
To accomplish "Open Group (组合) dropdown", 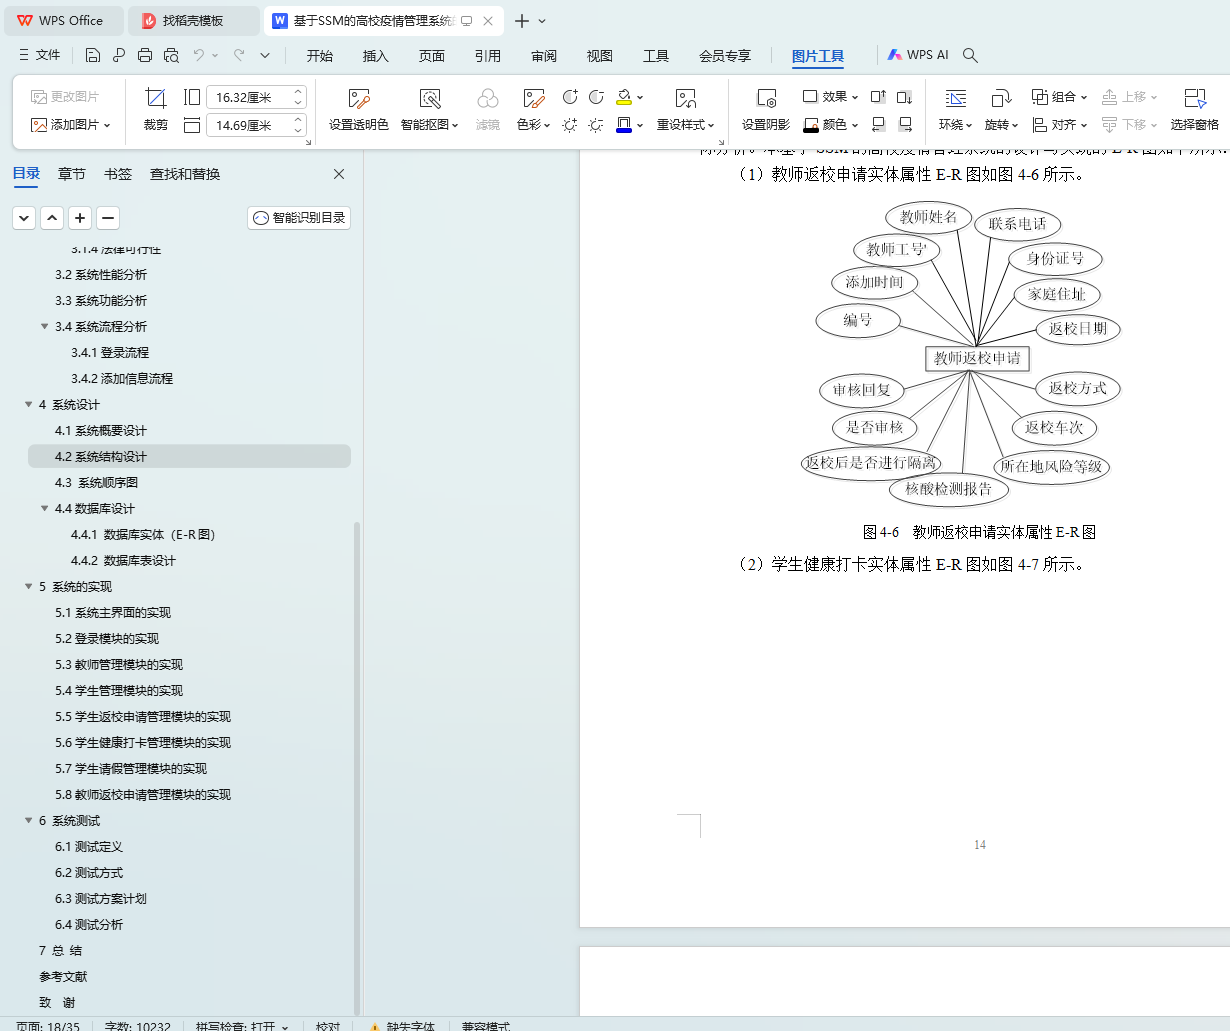I will coord(1059,97).
